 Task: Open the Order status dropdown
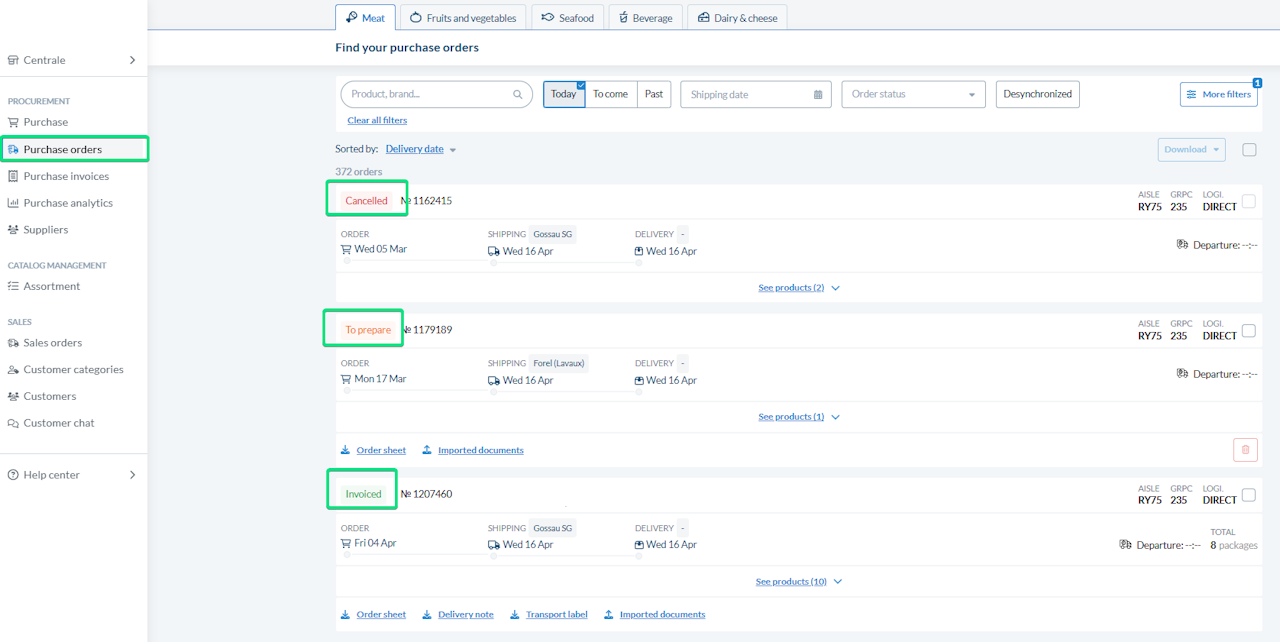913,94
